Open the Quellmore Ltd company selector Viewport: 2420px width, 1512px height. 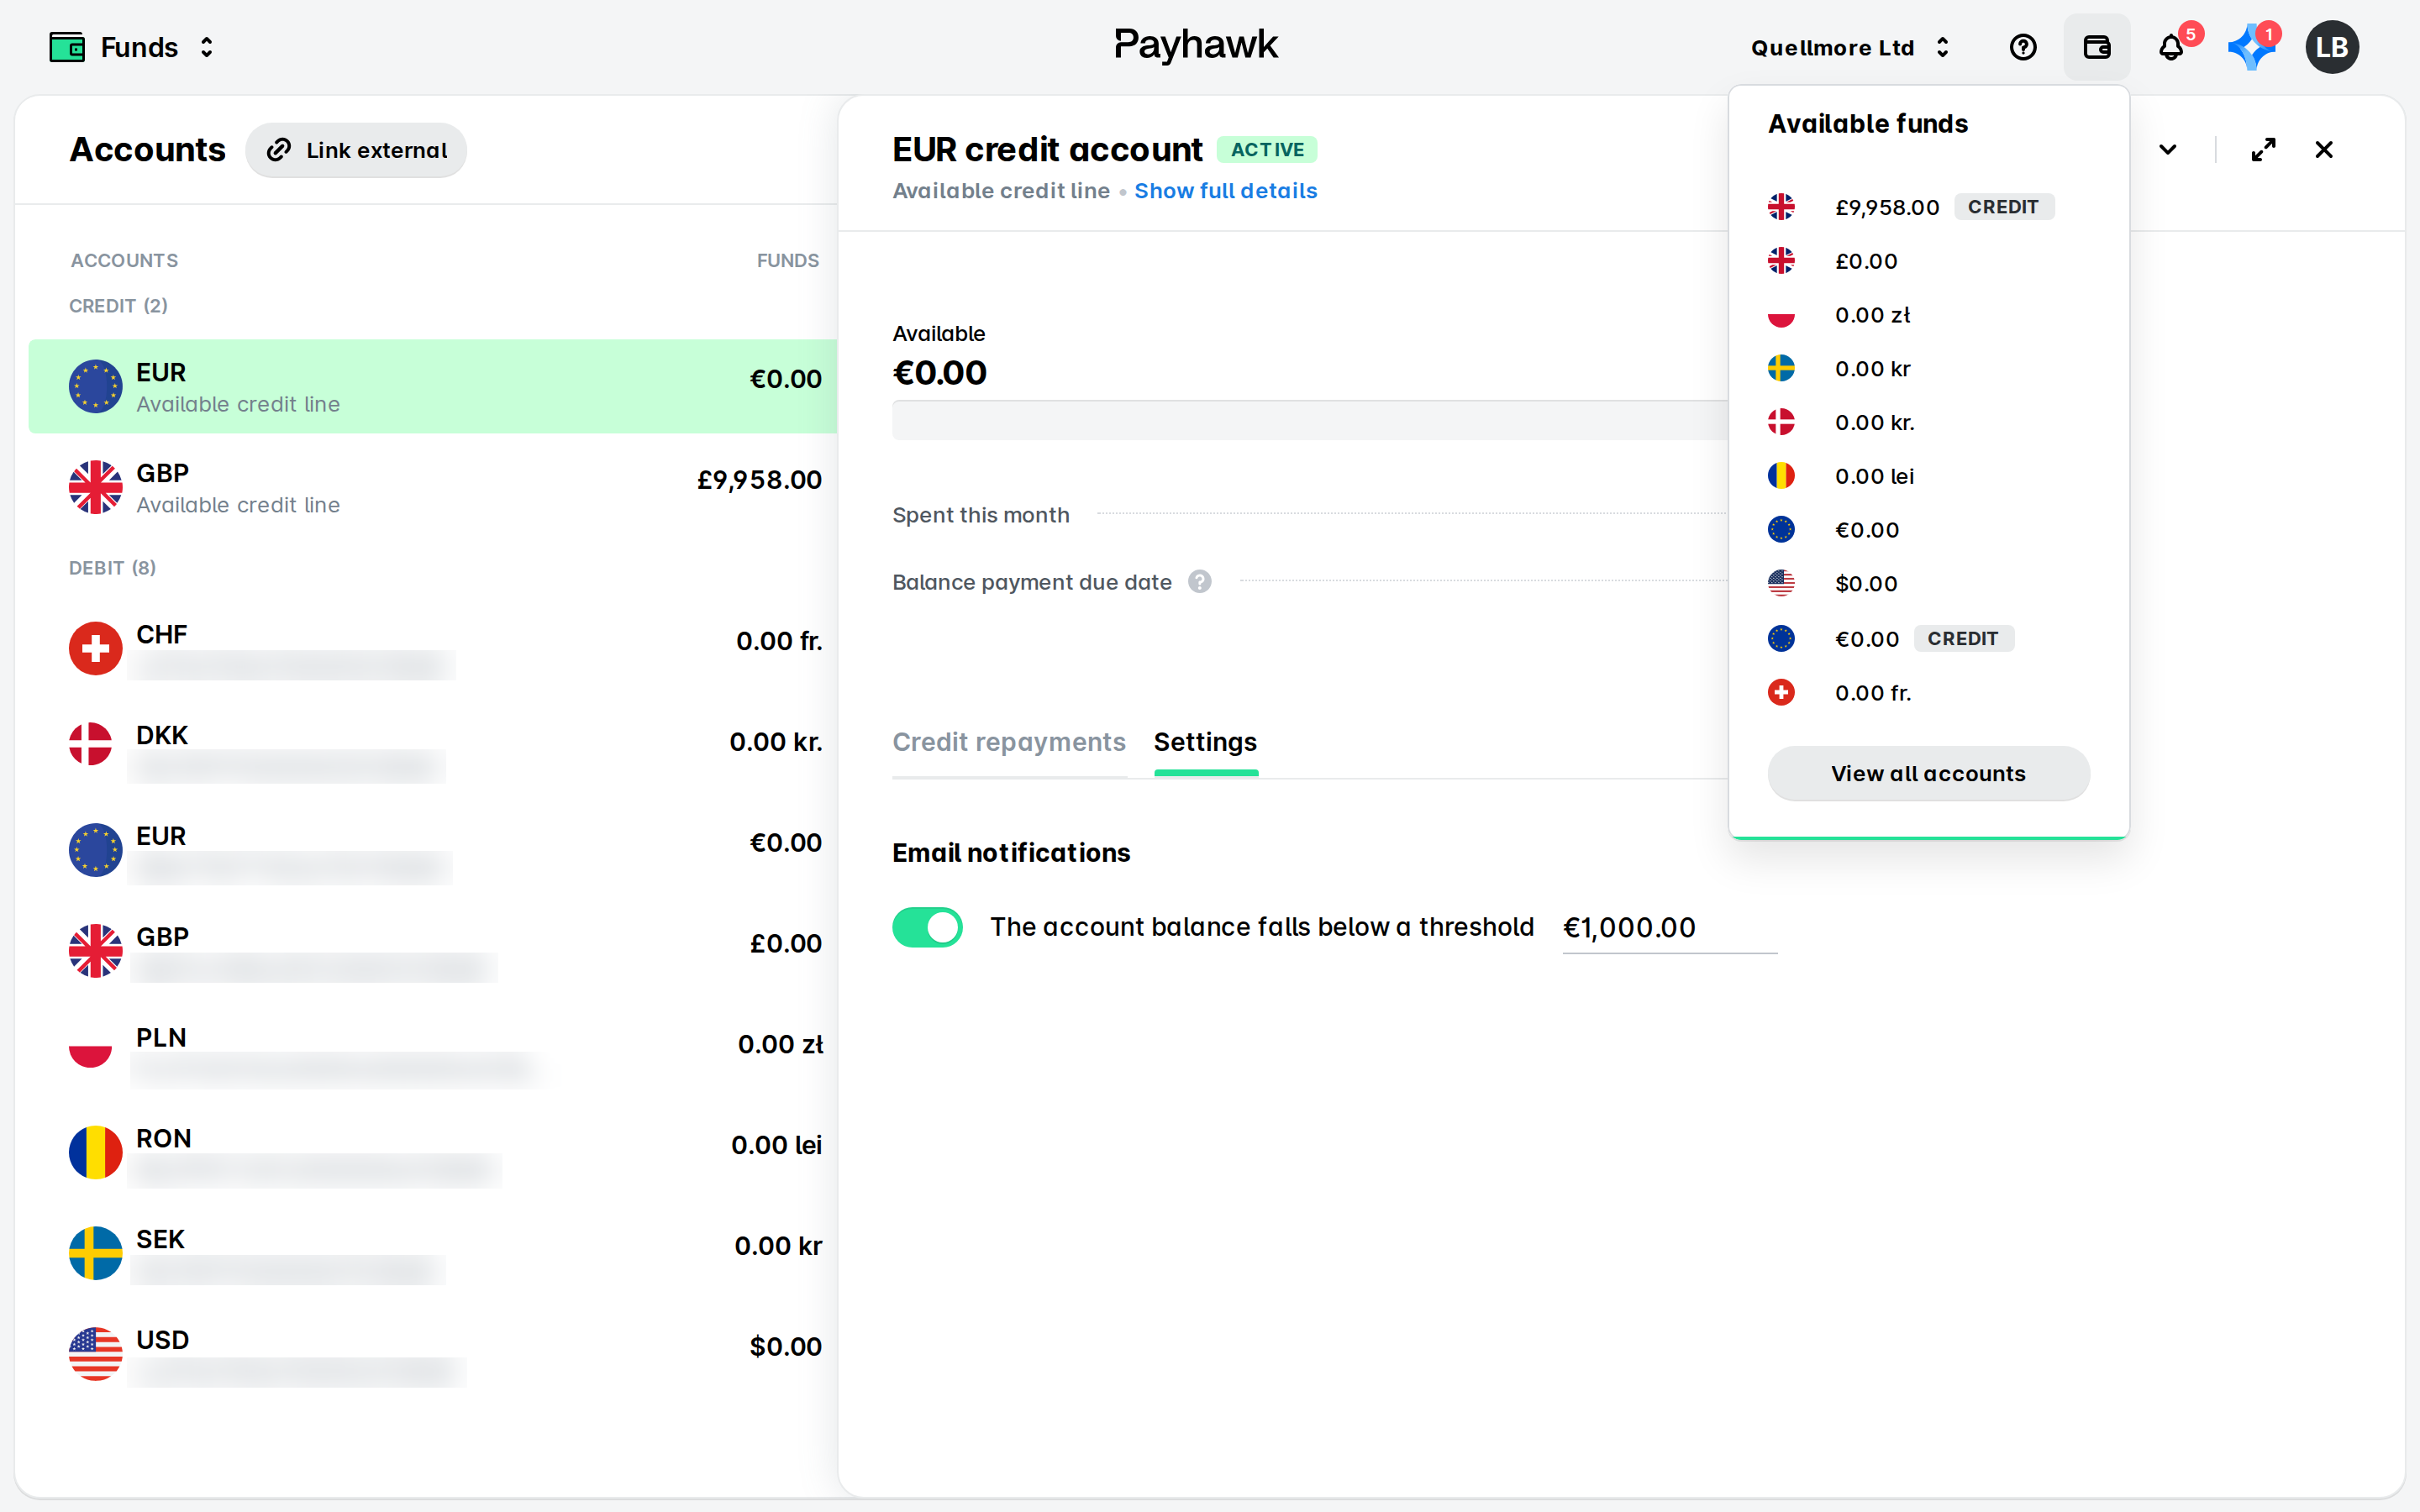click(1850, 47)
